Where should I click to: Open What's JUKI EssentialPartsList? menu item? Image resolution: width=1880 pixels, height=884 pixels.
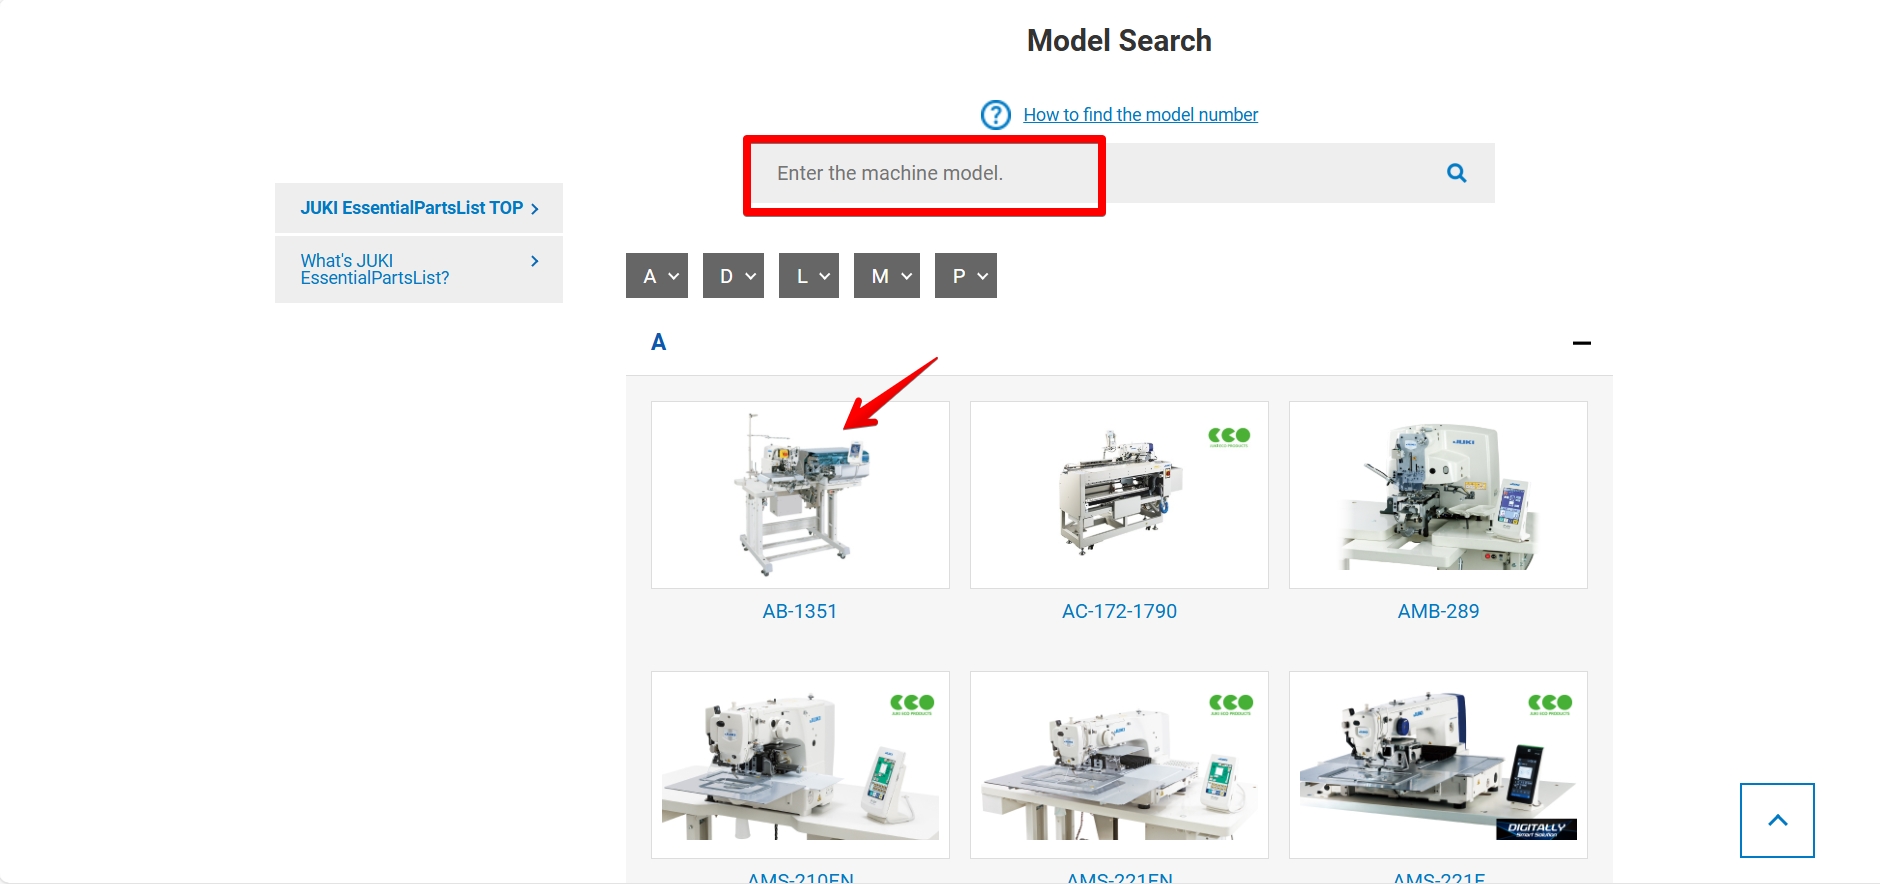[418, 269]
